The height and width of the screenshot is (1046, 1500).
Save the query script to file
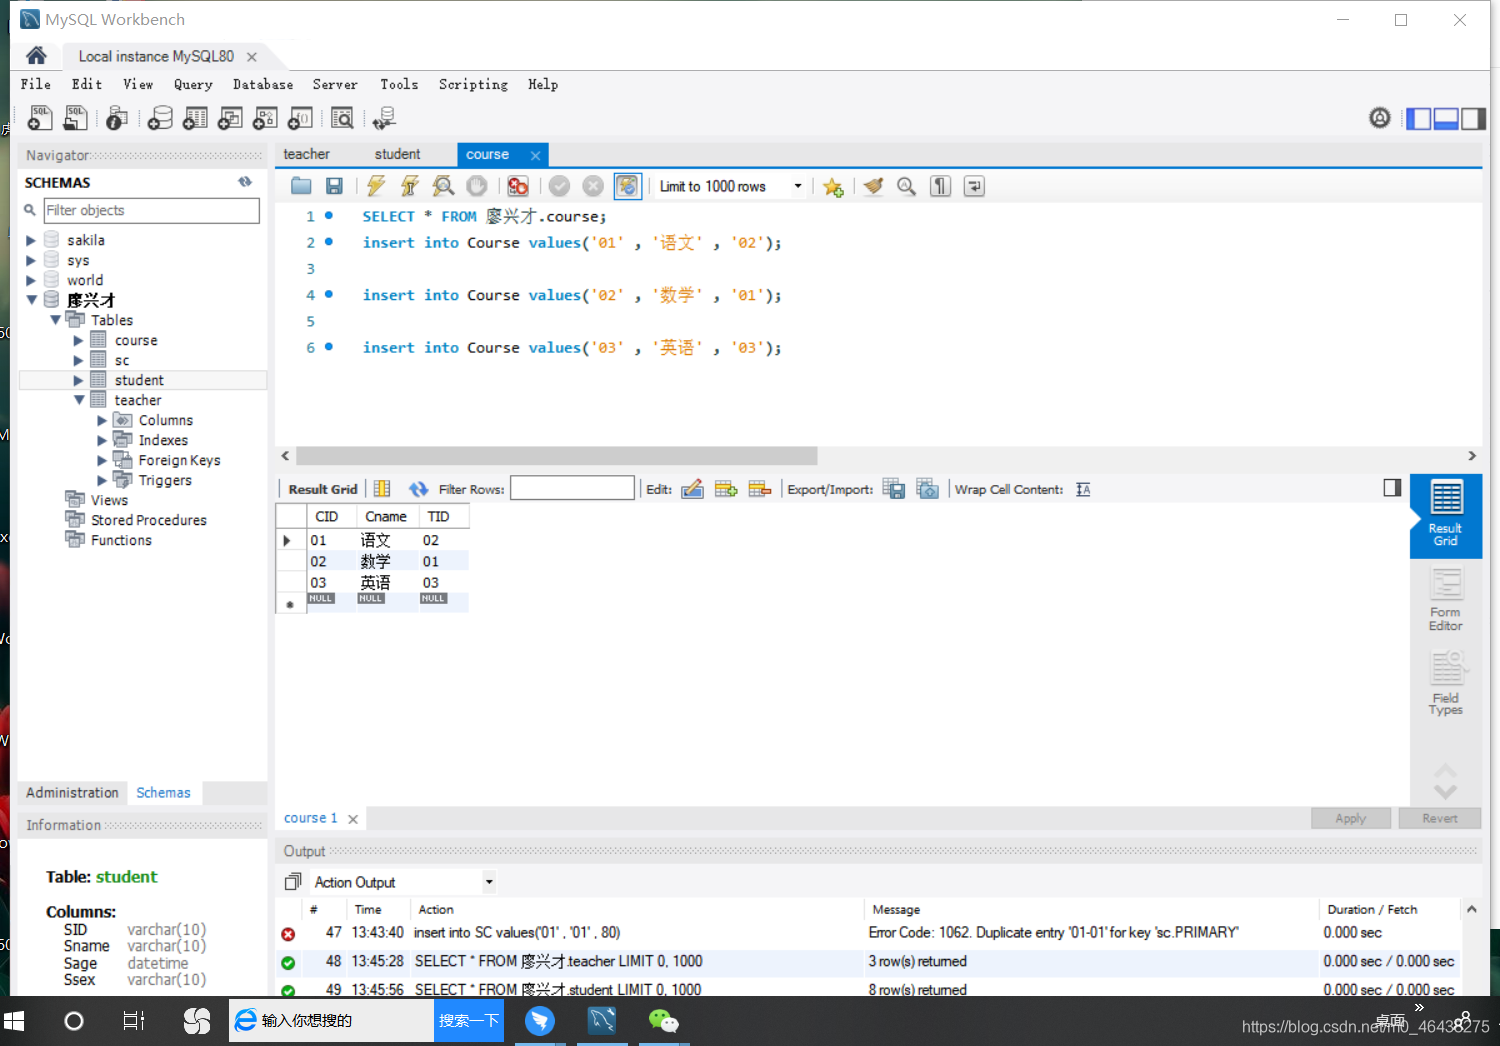pyautogui.click(x=335, y=186)
